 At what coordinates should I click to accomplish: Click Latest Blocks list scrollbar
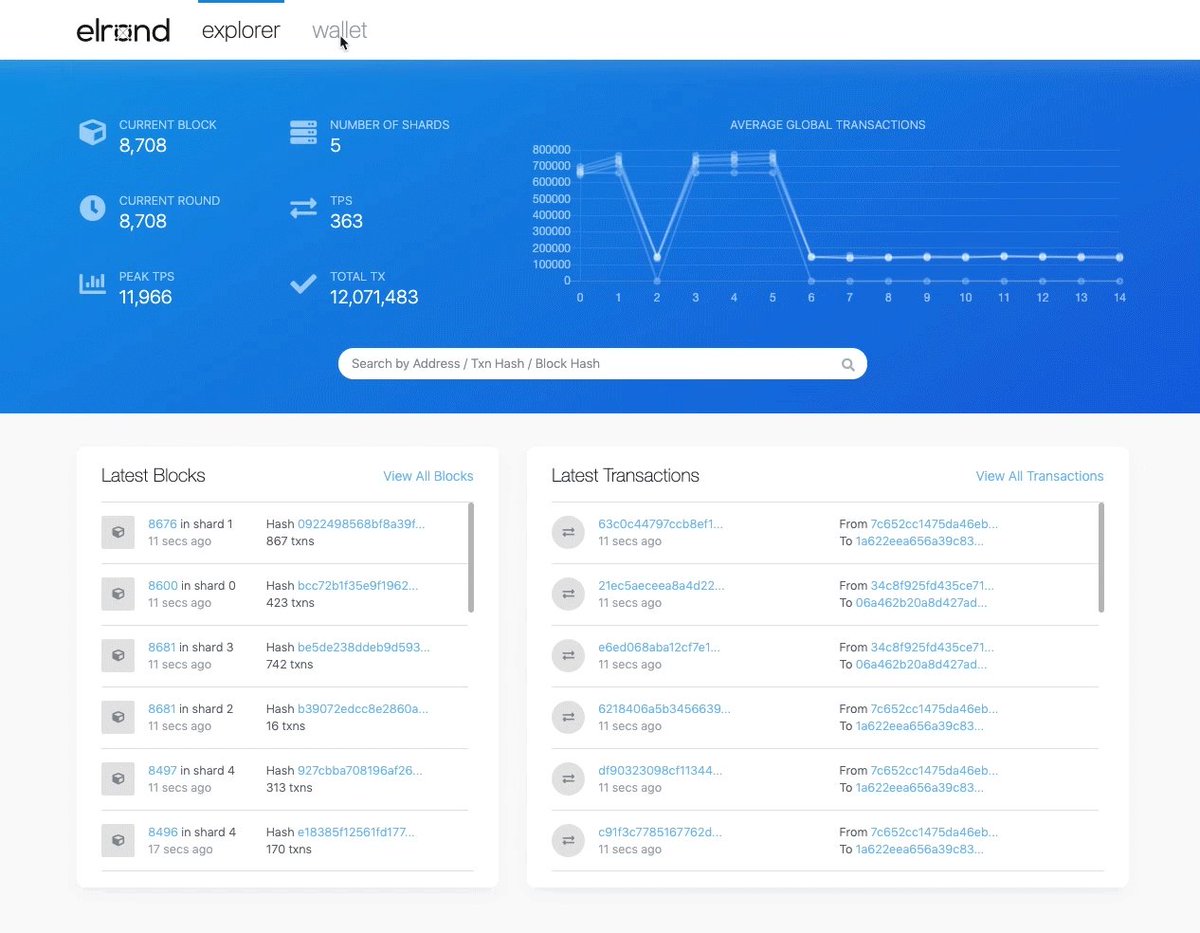[471, 557]
